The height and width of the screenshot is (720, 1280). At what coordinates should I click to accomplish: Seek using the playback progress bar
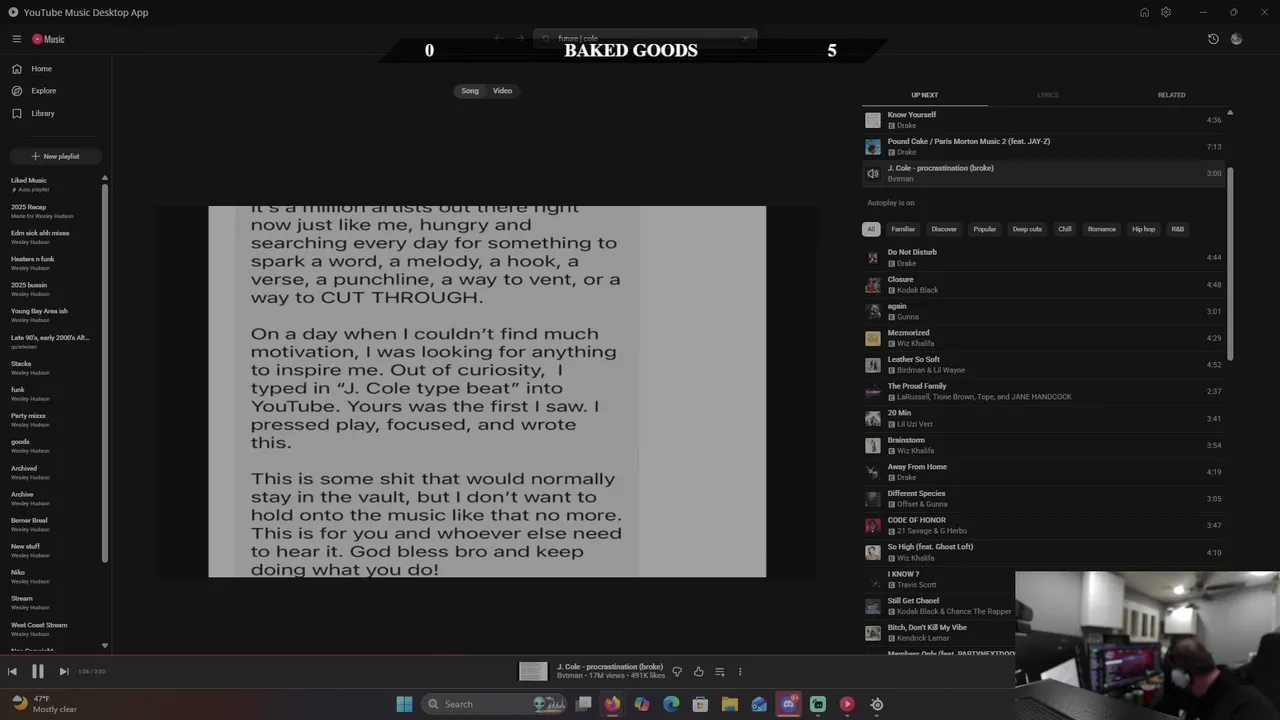pyautogui.click(x=507, y=657)
